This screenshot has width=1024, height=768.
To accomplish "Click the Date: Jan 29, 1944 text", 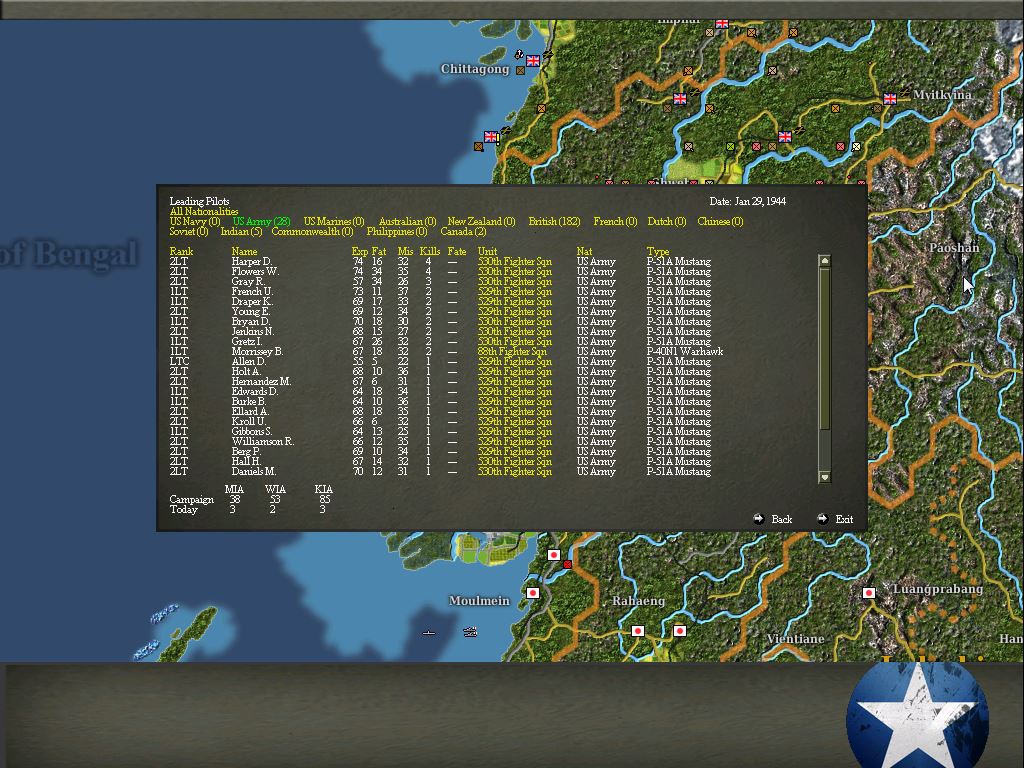I will (748, 201).
